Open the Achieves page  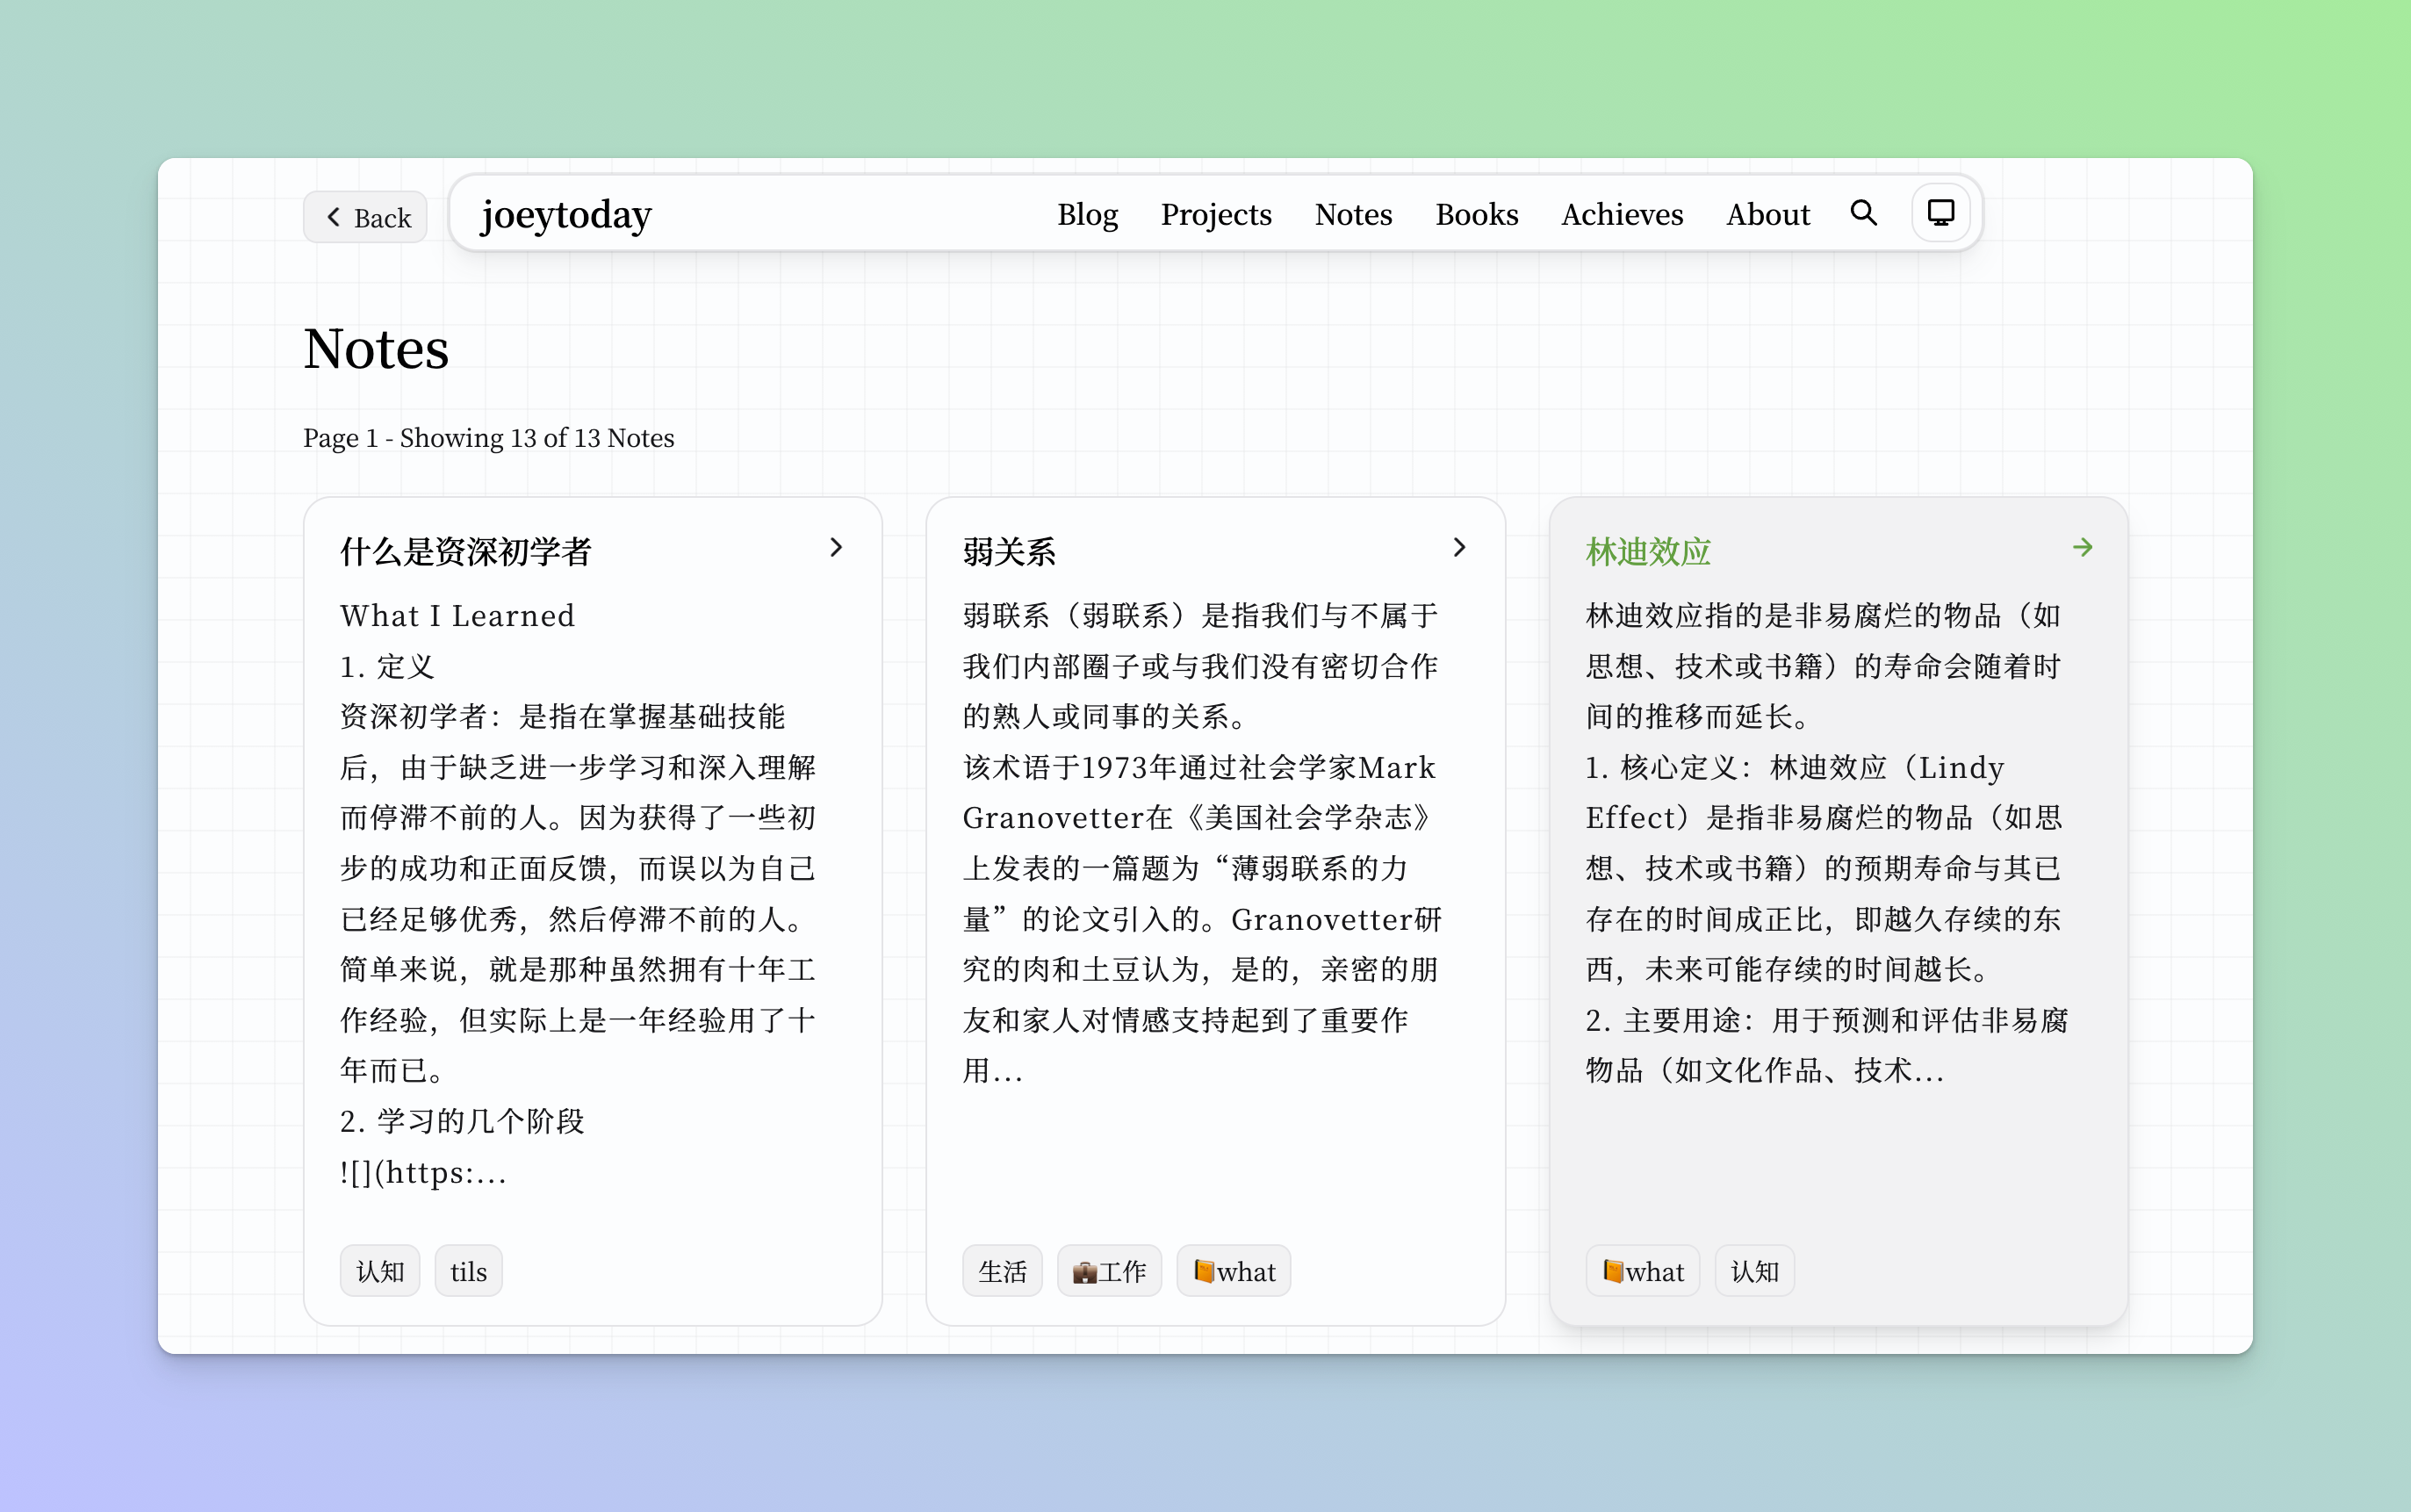point(1622,214)
